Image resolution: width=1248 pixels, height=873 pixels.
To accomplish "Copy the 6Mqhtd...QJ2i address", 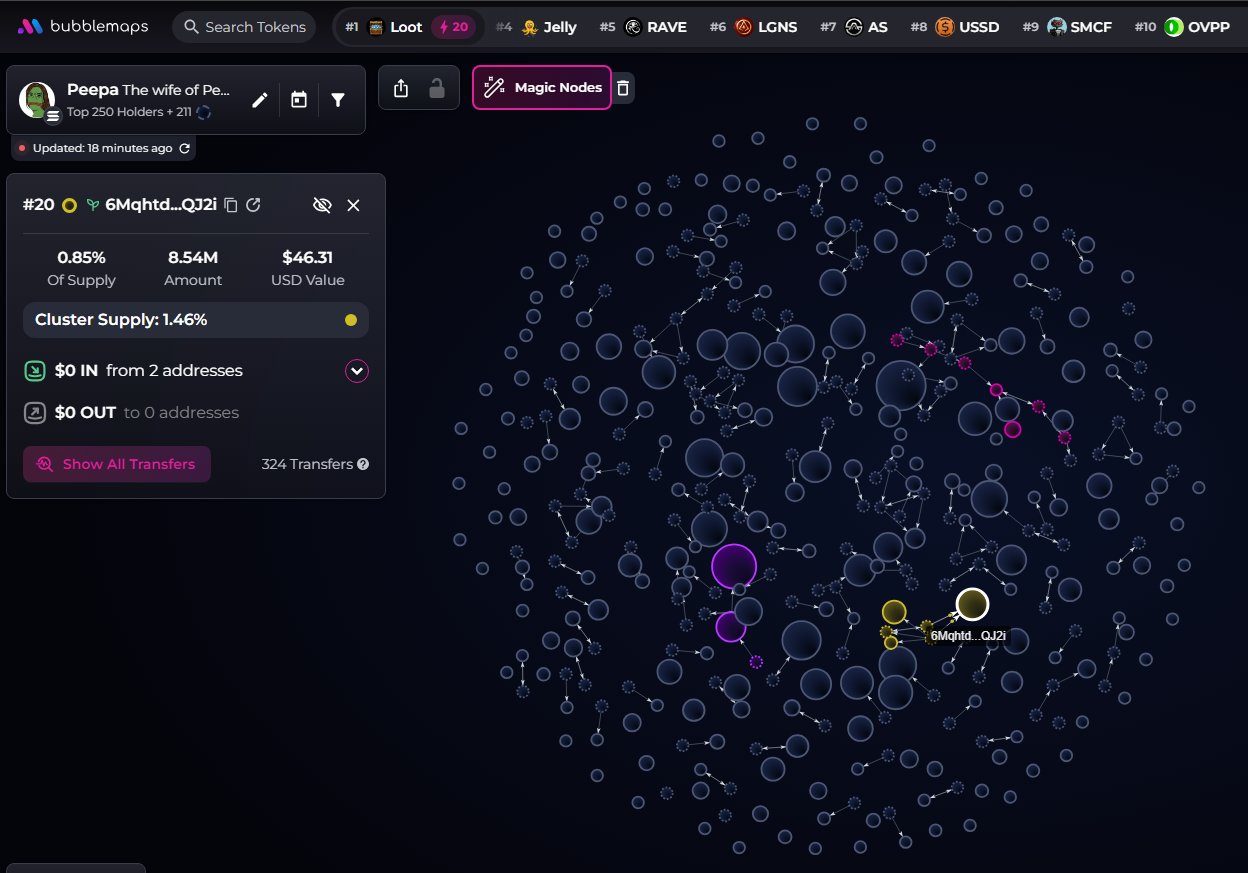I will click(x=231, y=205).
